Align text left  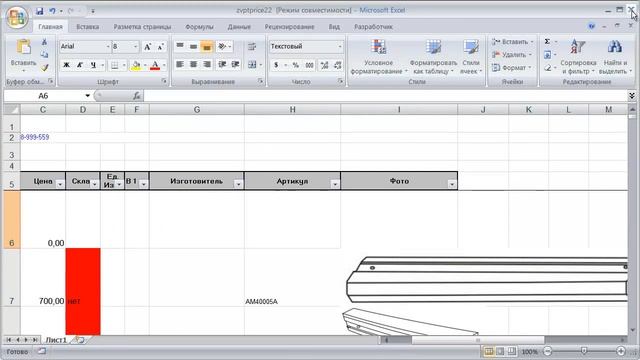[x=180, y=64]
